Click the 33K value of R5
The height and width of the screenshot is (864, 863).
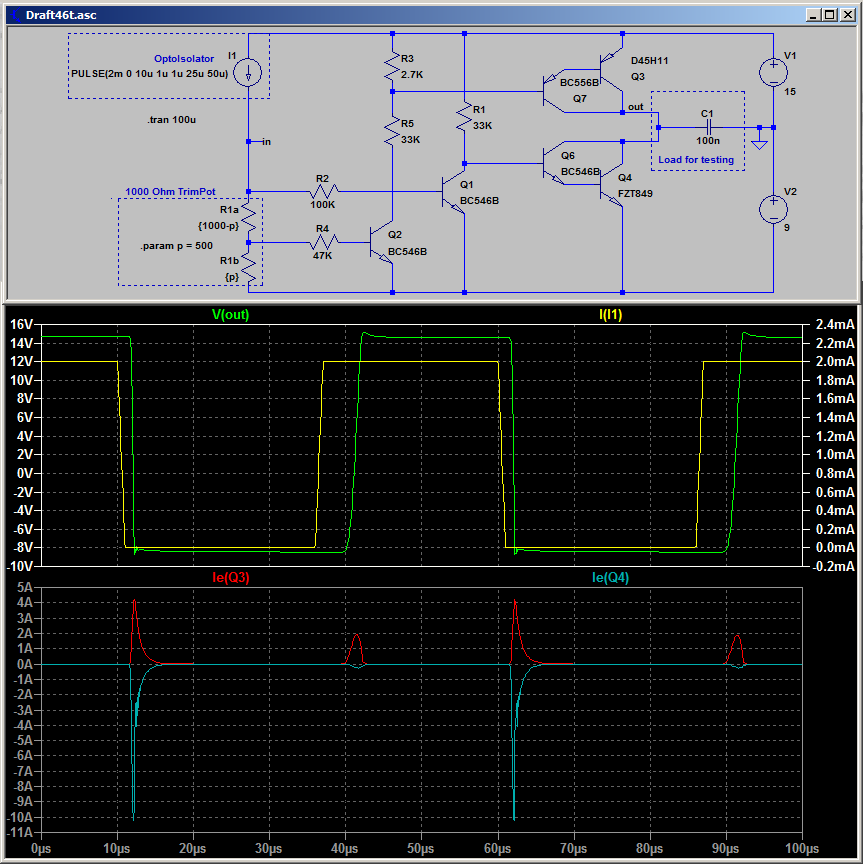[x=411, y=140]
